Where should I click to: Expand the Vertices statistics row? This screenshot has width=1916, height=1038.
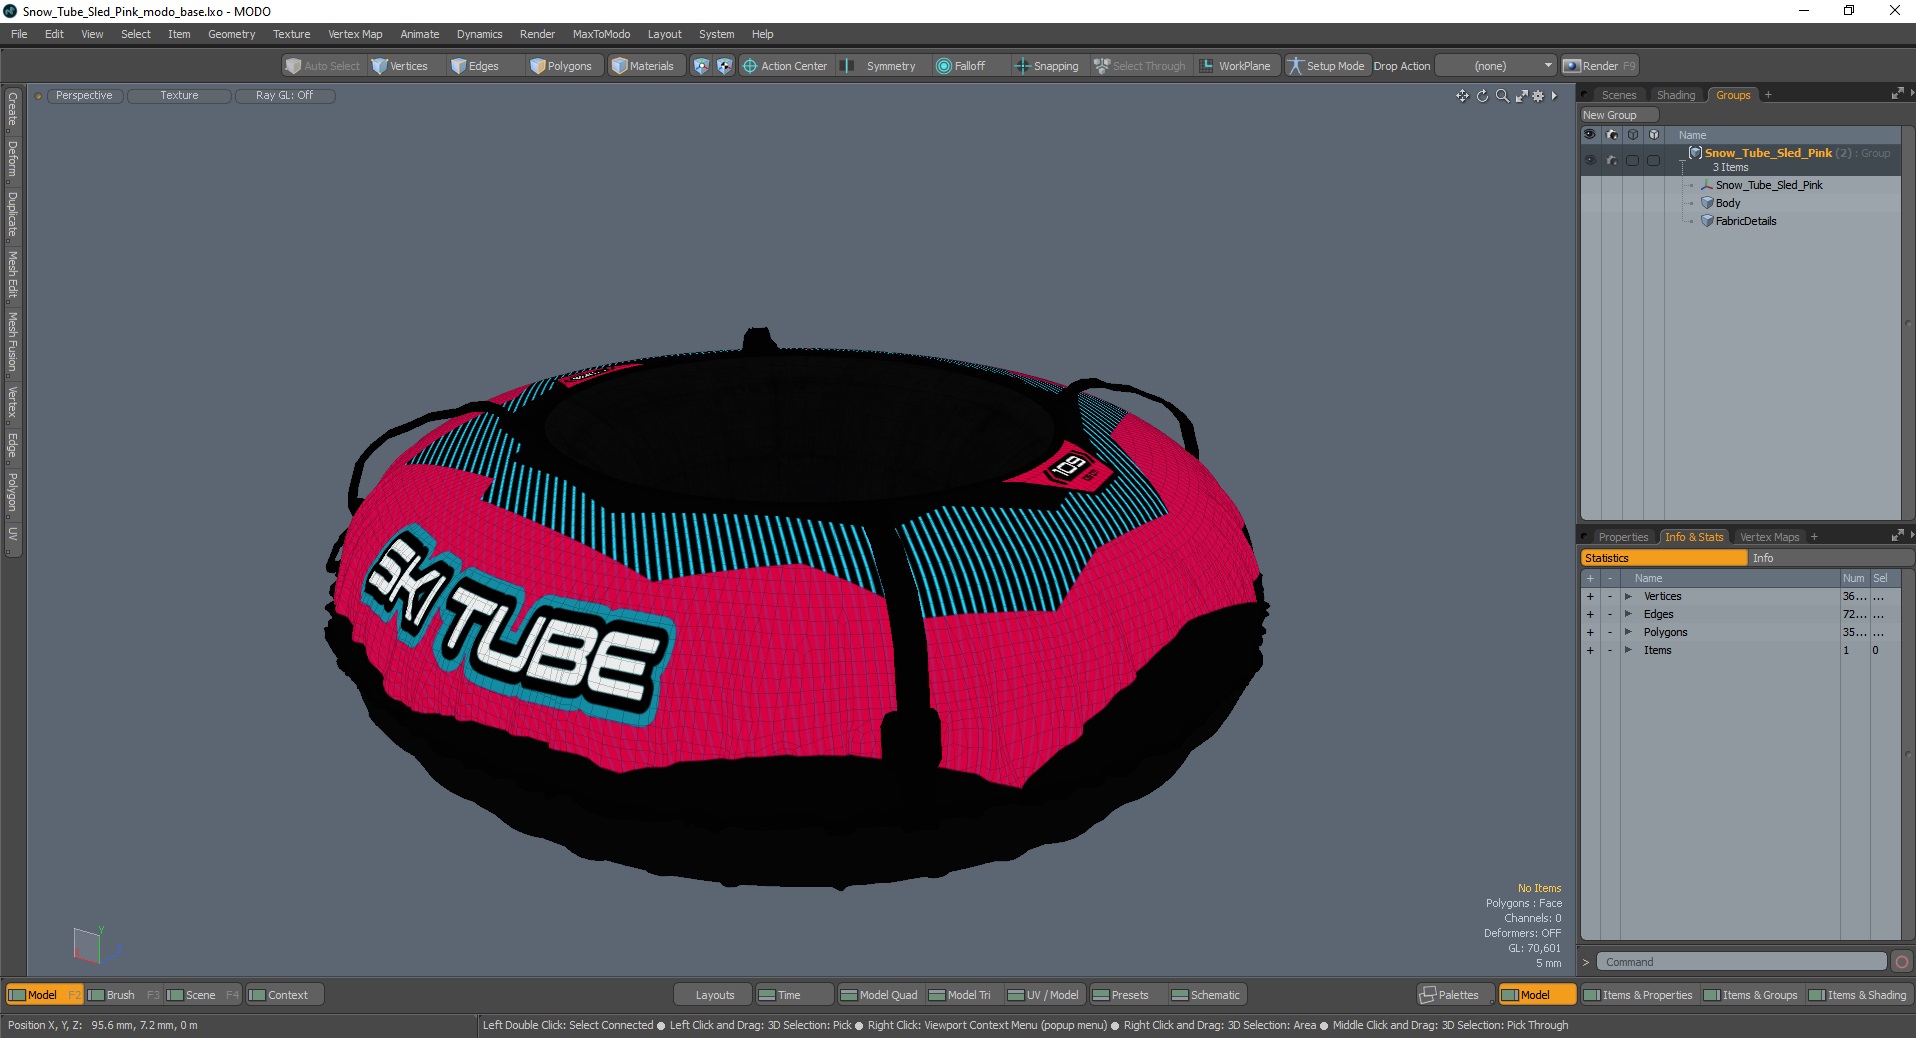point(1628,597)
